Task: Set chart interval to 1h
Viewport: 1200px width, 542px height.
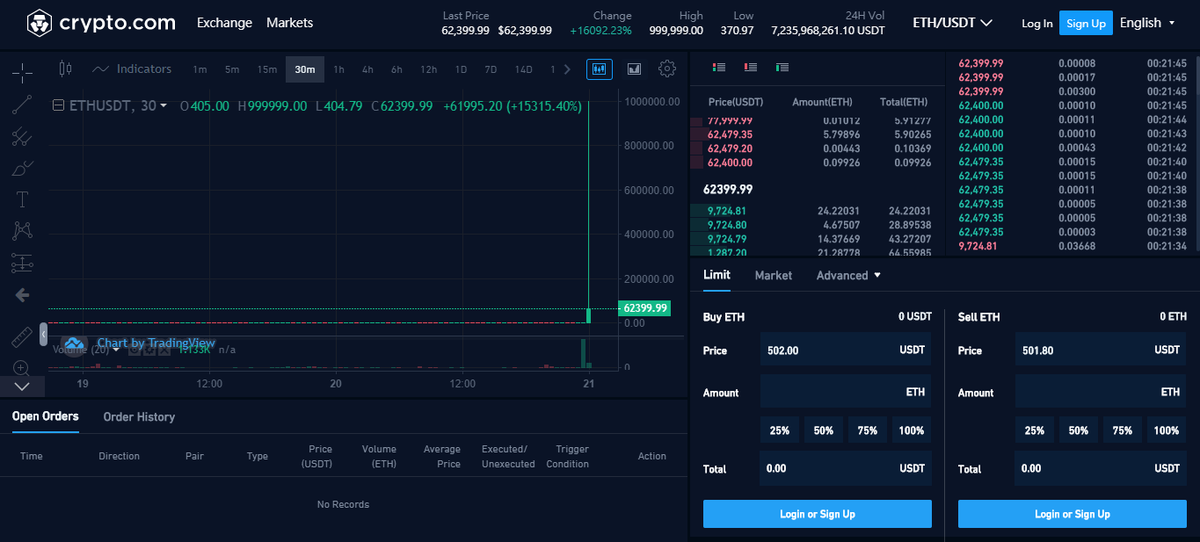Action: point(339,69)
